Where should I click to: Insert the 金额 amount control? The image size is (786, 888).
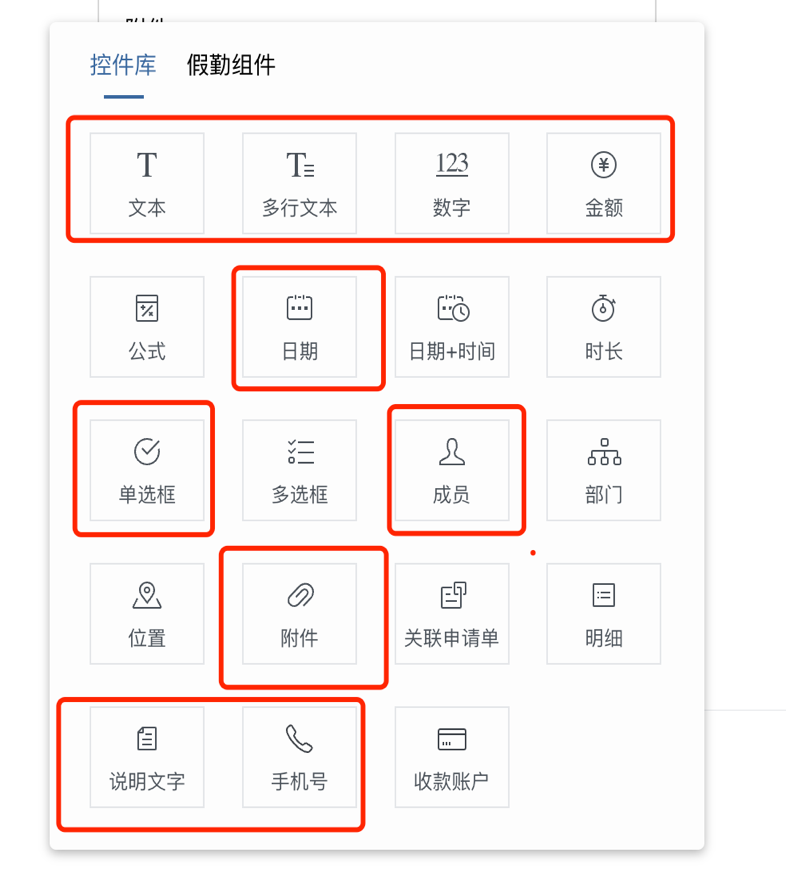tap(604, 183)
